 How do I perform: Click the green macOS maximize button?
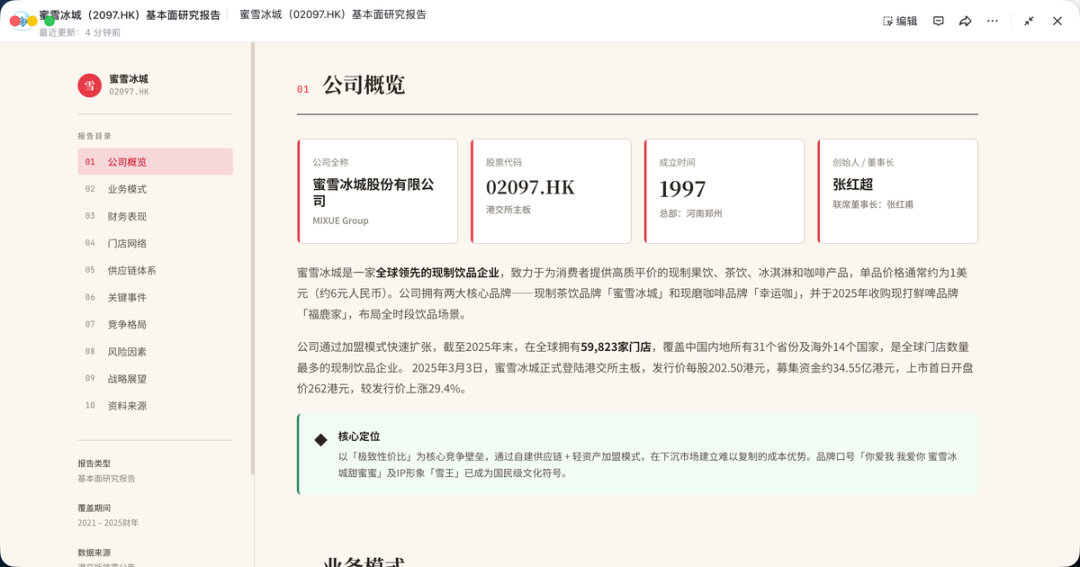point(50,21)
